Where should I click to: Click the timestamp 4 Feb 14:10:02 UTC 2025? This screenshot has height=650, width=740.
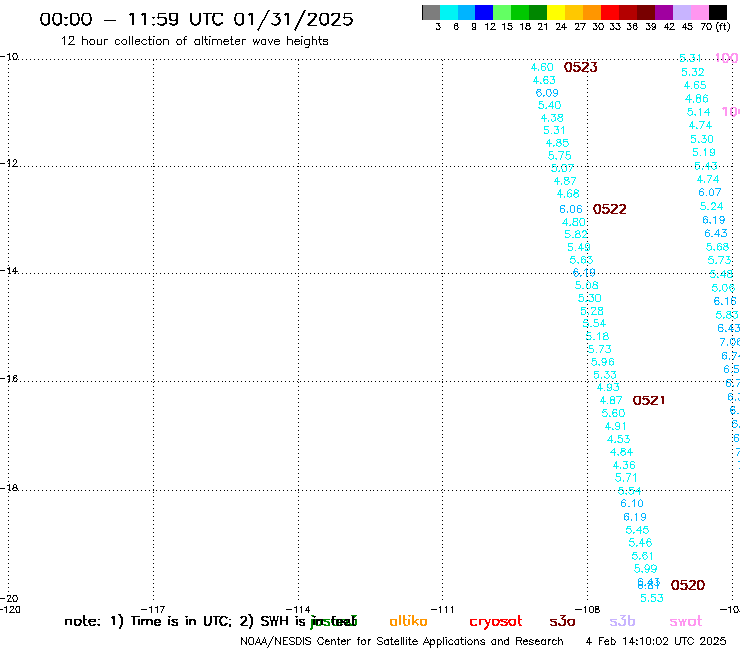pyautogui.click(x=656, y=641)
